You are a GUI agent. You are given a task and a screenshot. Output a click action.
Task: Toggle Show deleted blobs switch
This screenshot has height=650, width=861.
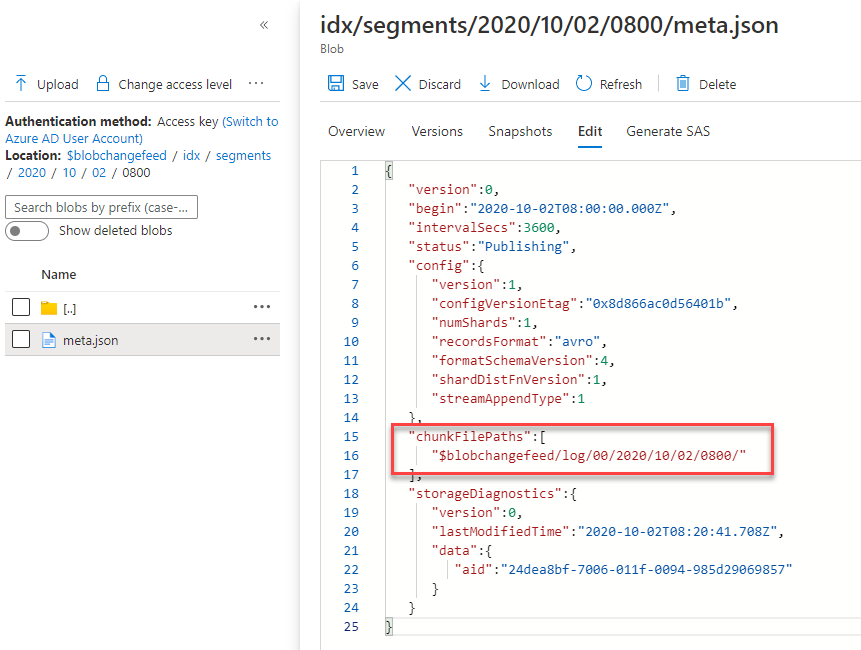click(x=27, y=231)
